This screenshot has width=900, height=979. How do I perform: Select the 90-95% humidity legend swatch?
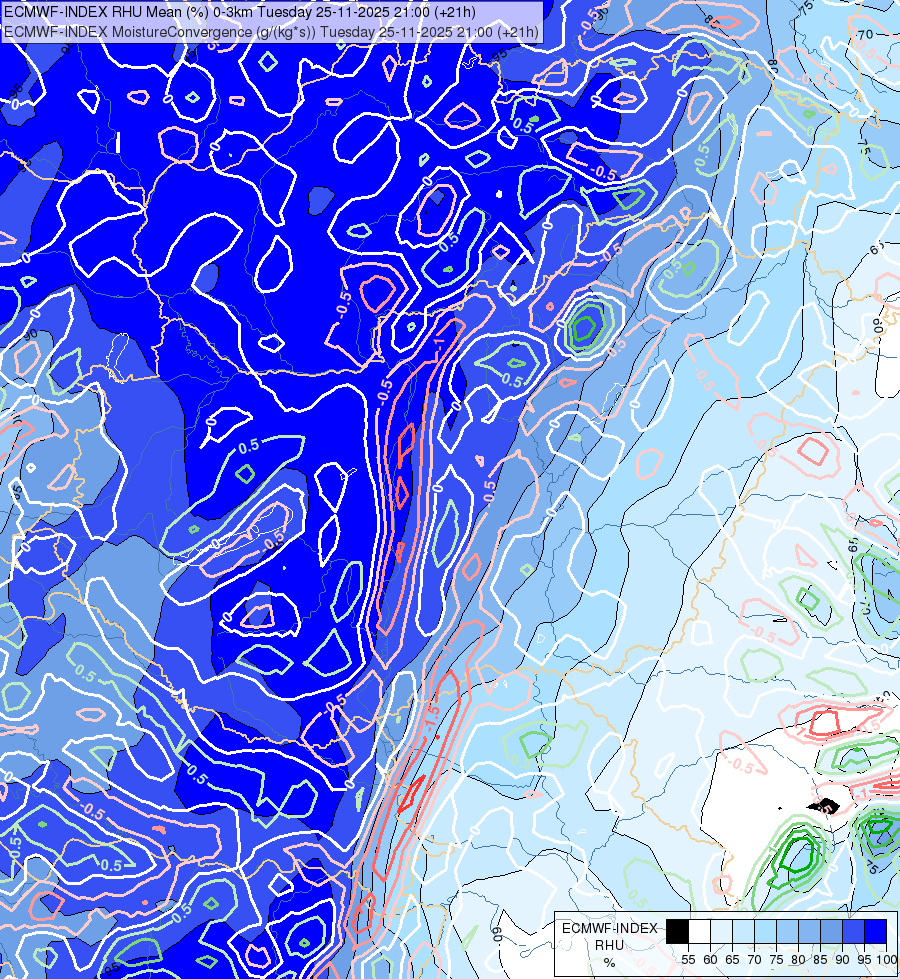coord(853,932)
